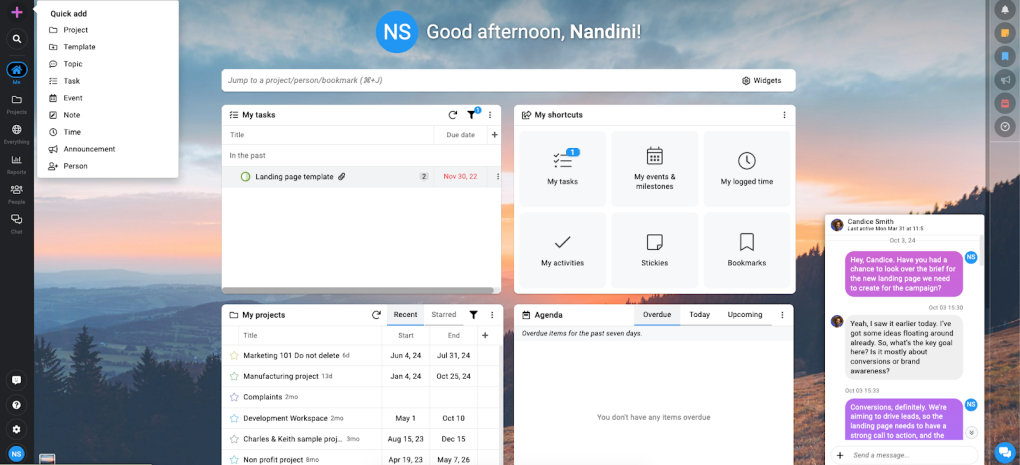Open the People sidebar icon
1020x465 pixels.
pos(17,189)
